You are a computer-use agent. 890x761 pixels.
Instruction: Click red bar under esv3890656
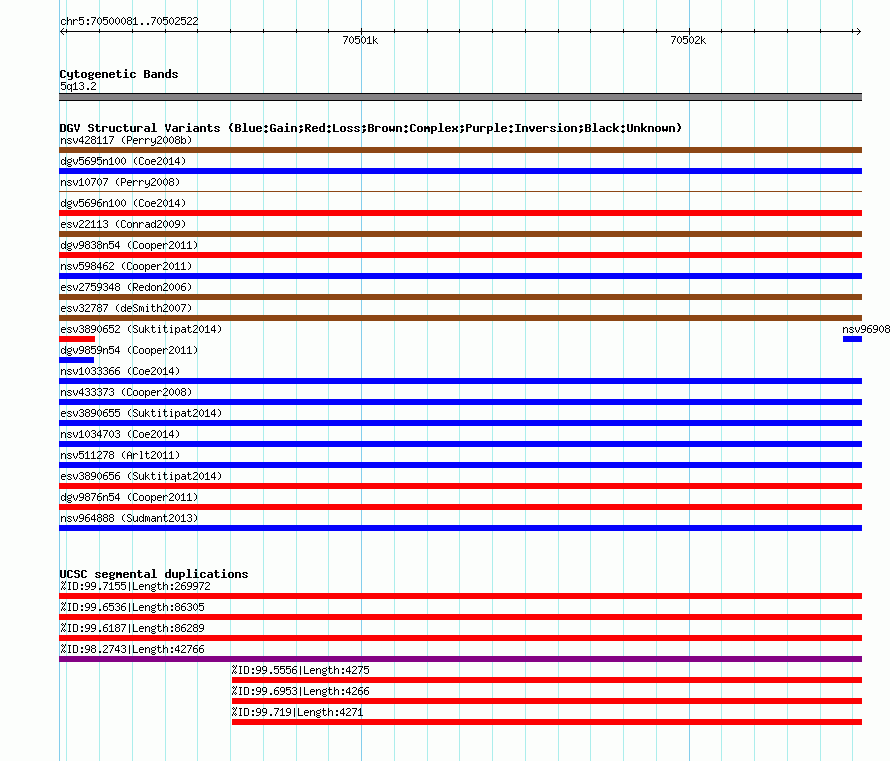[x=460, y=486]
